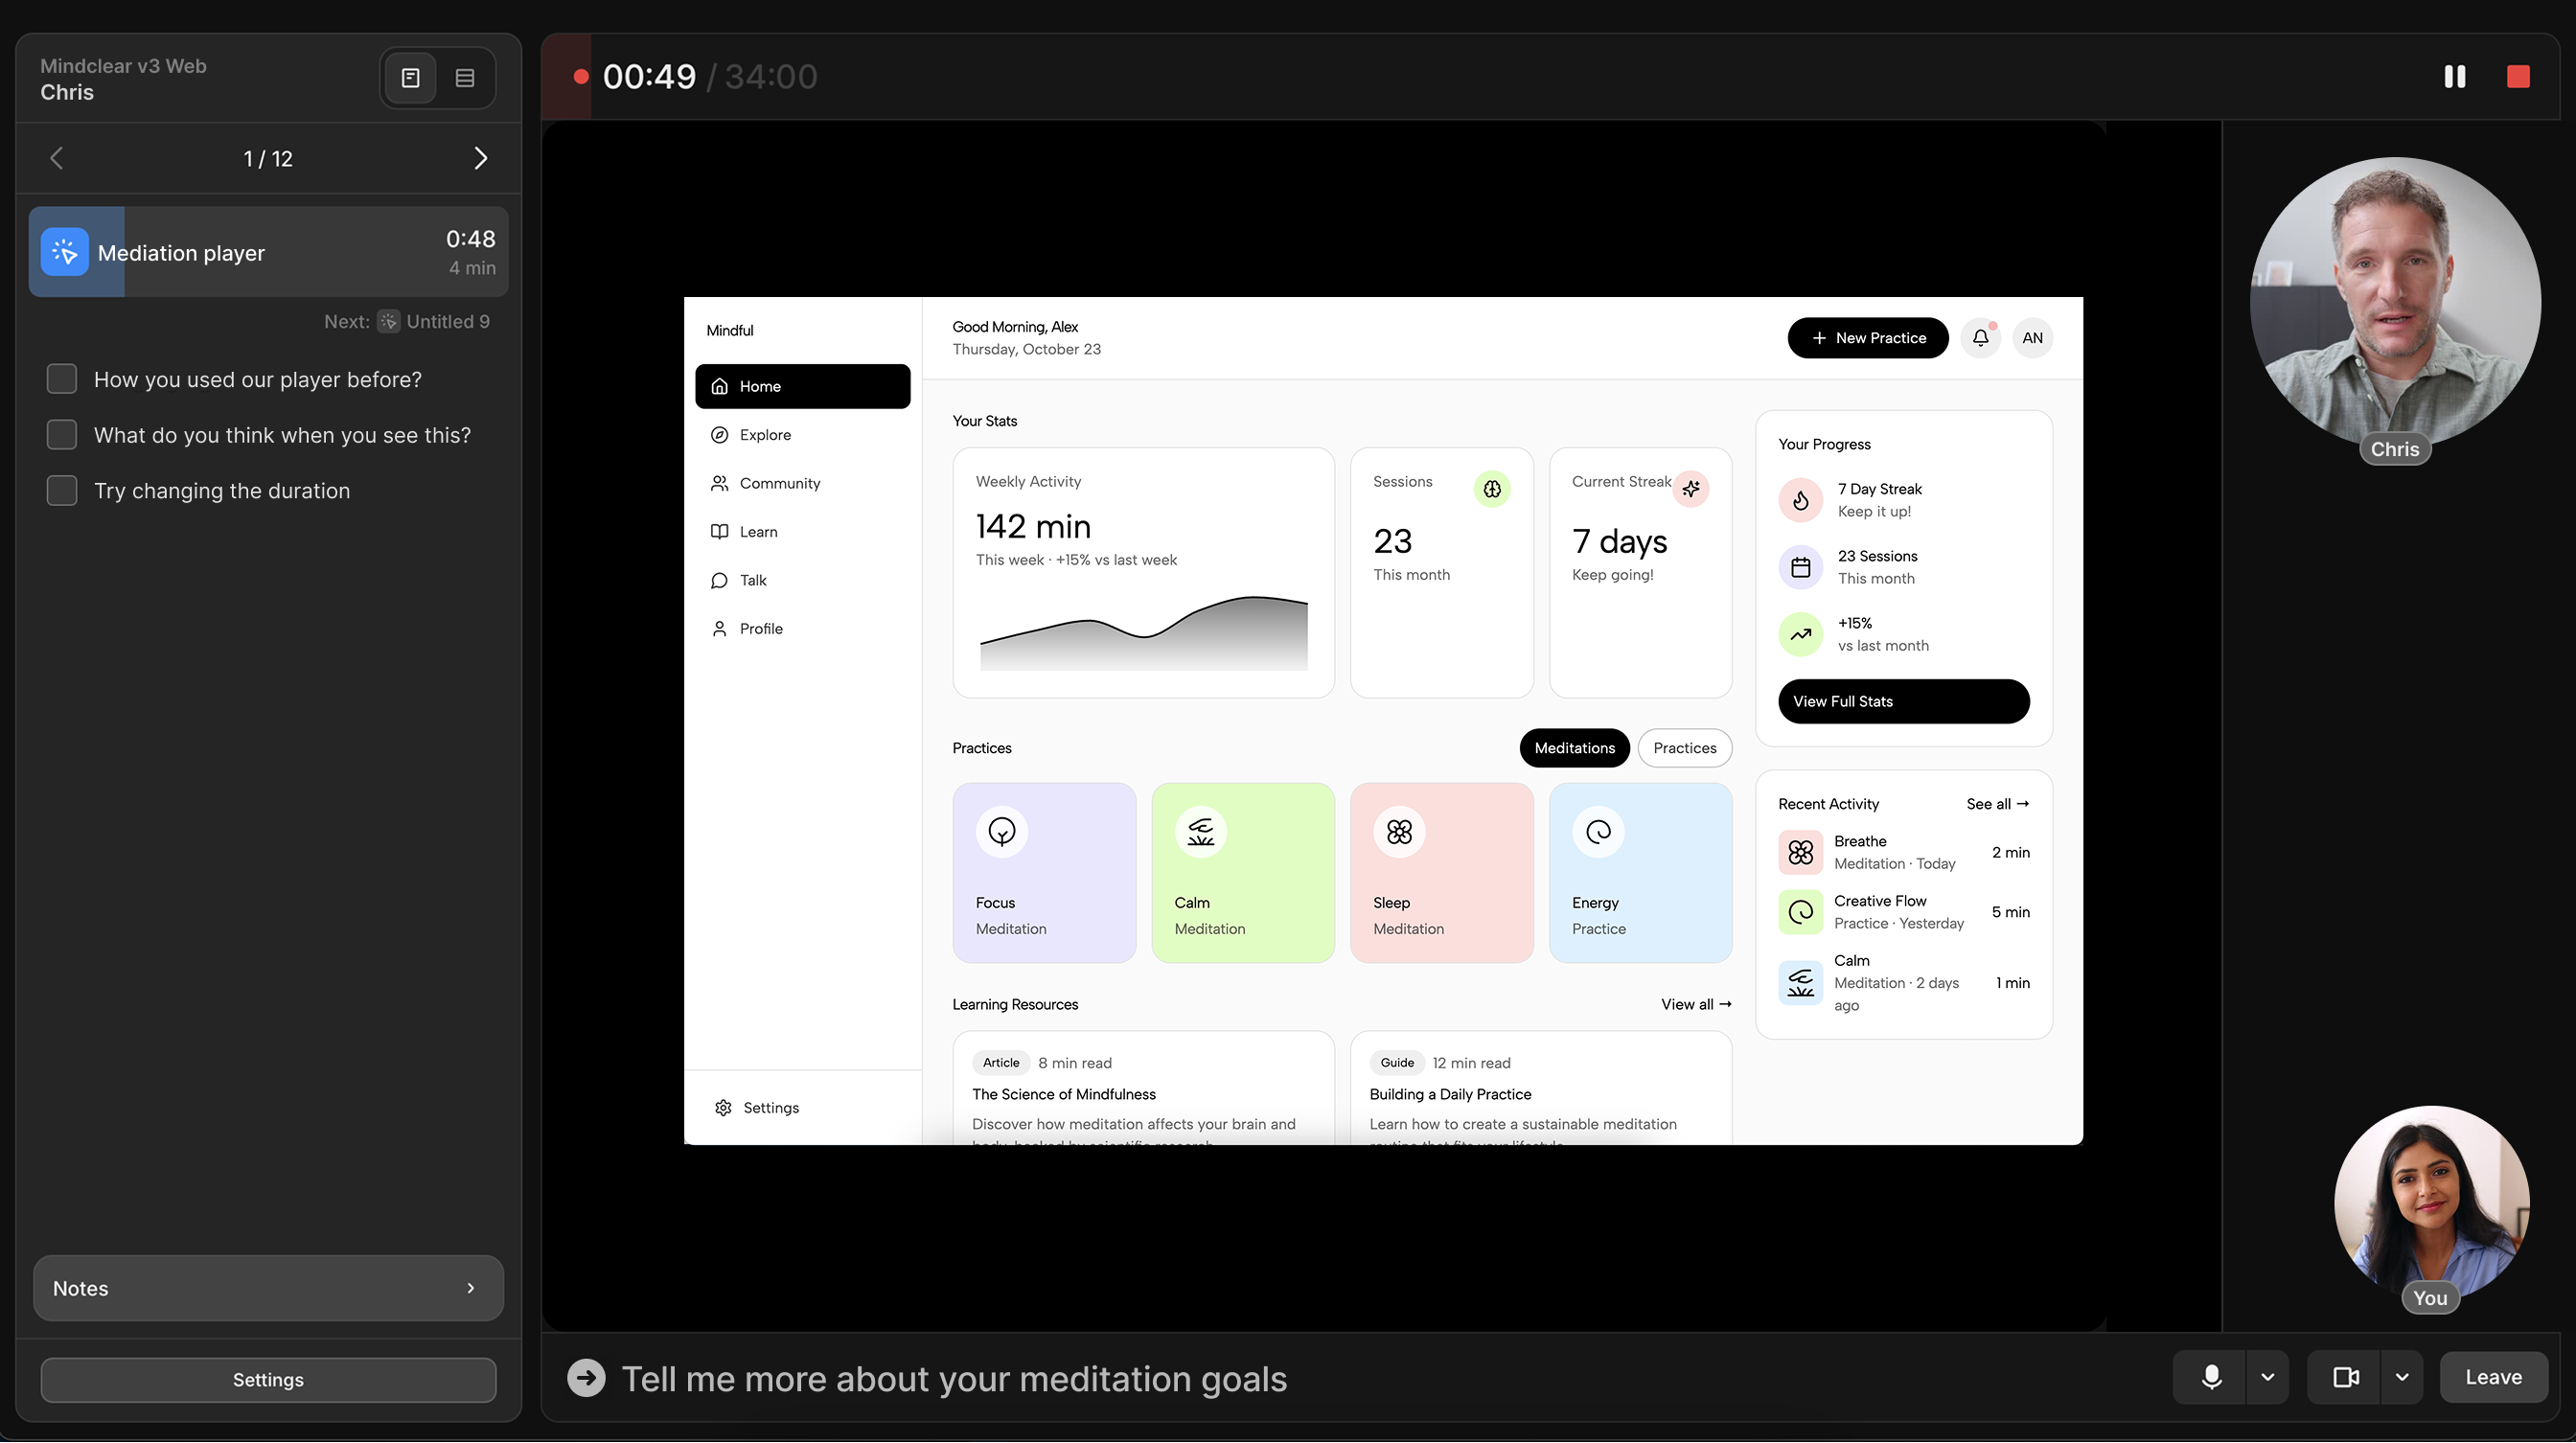Image resolution: width=2576 pixels, height=1443 pixels.
Task: Tick 'Try changing the duration' checkbox
Action: [62, 491]
